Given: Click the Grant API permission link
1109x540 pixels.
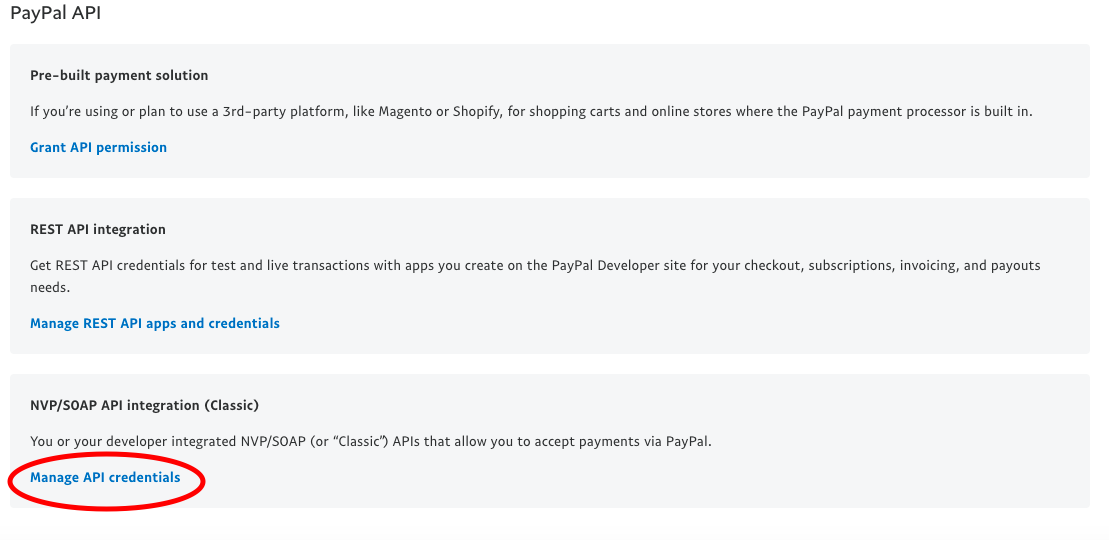Looking at the screenshot, I should coord(98,147).
